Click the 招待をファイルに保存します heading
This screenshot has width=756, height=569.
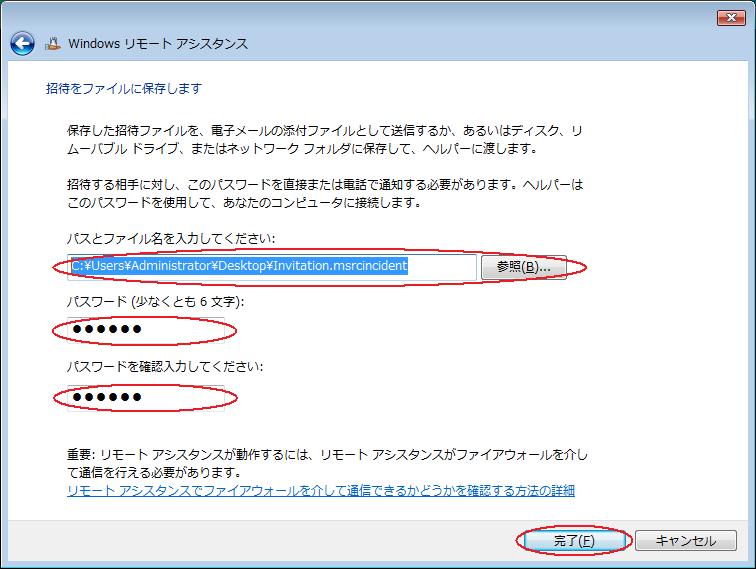tap(124, 89)
